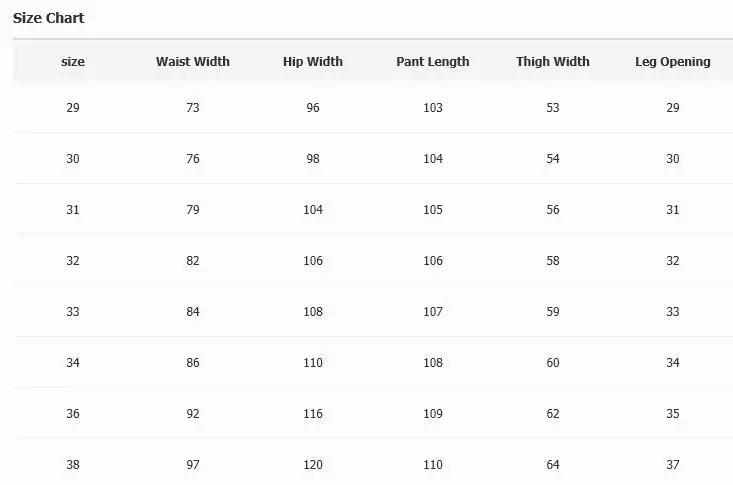Viewport: 733px width, 485px height.
Task: Select the Leg Opening column header
Action: click(673, 62)
